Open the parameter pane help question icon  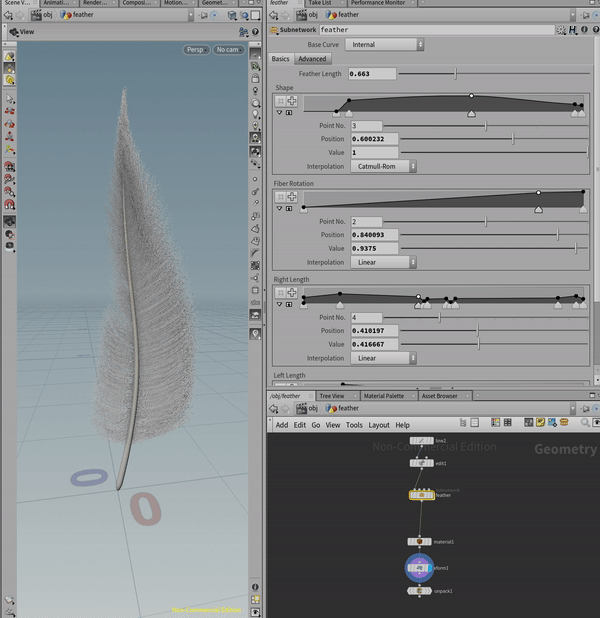(596, 30)
